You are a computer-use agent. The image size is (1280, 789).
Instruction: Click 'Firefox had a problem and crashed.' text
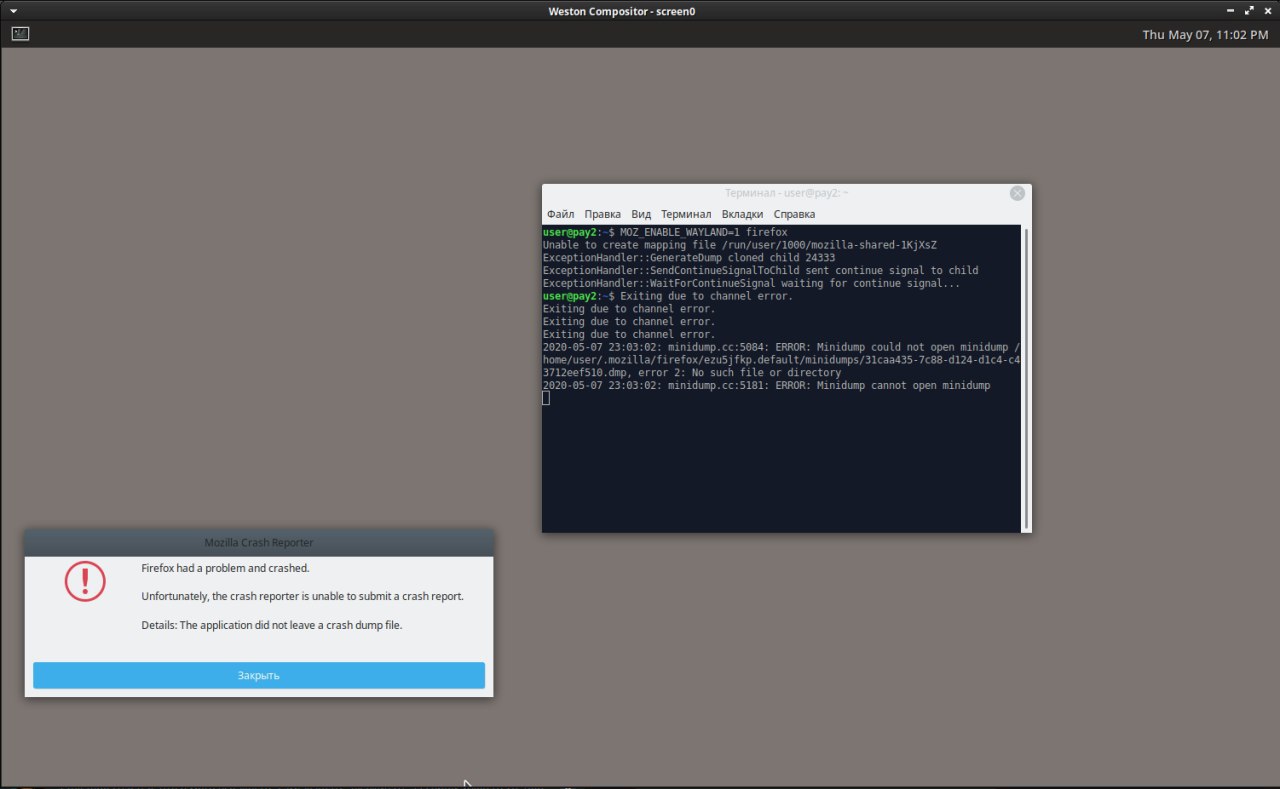click(225, 568)
